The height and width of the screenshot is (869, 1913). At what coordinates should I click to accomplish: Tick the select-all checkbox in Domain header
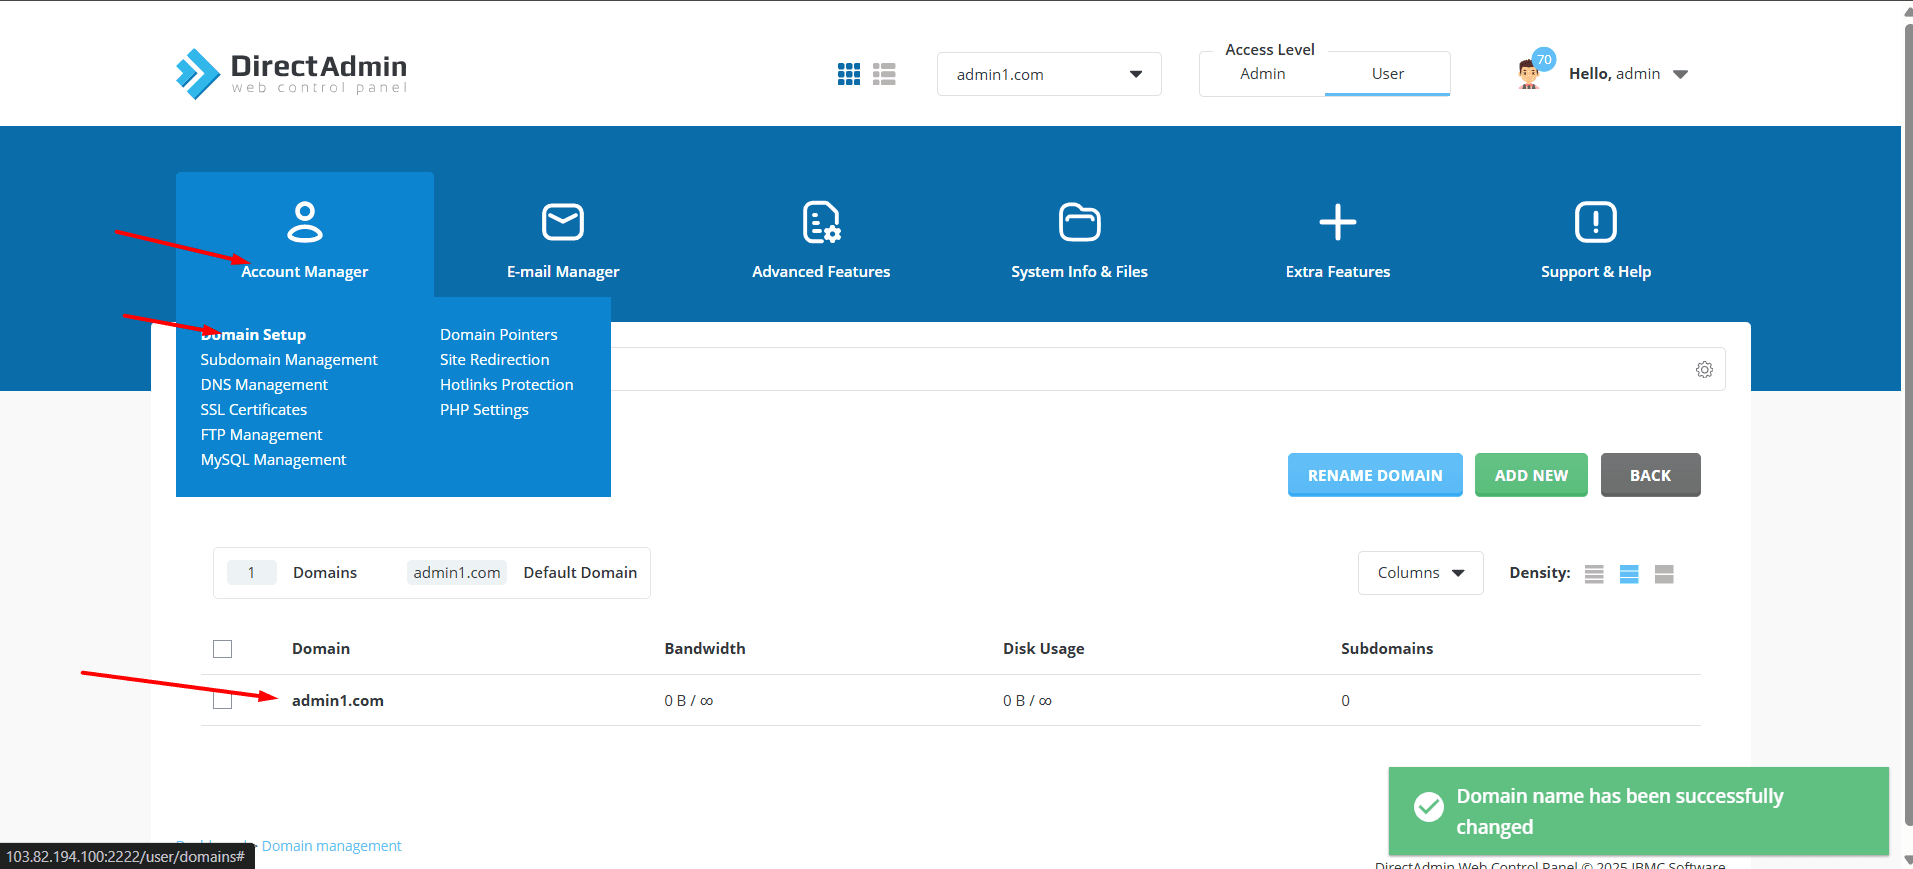[223, 649]
